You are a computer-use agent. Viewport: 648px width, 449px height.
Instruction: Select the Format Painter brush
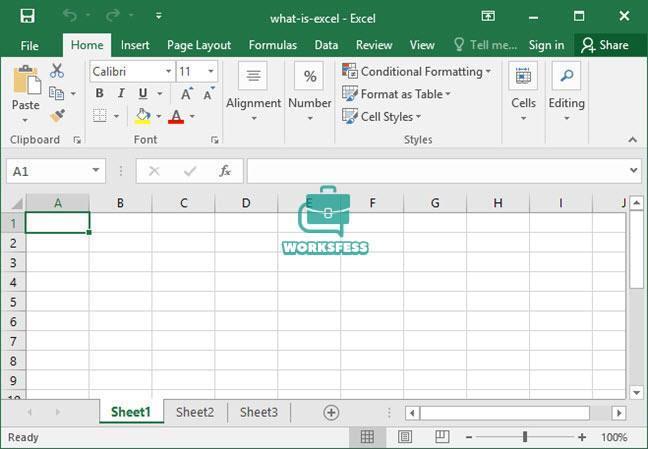57,115
